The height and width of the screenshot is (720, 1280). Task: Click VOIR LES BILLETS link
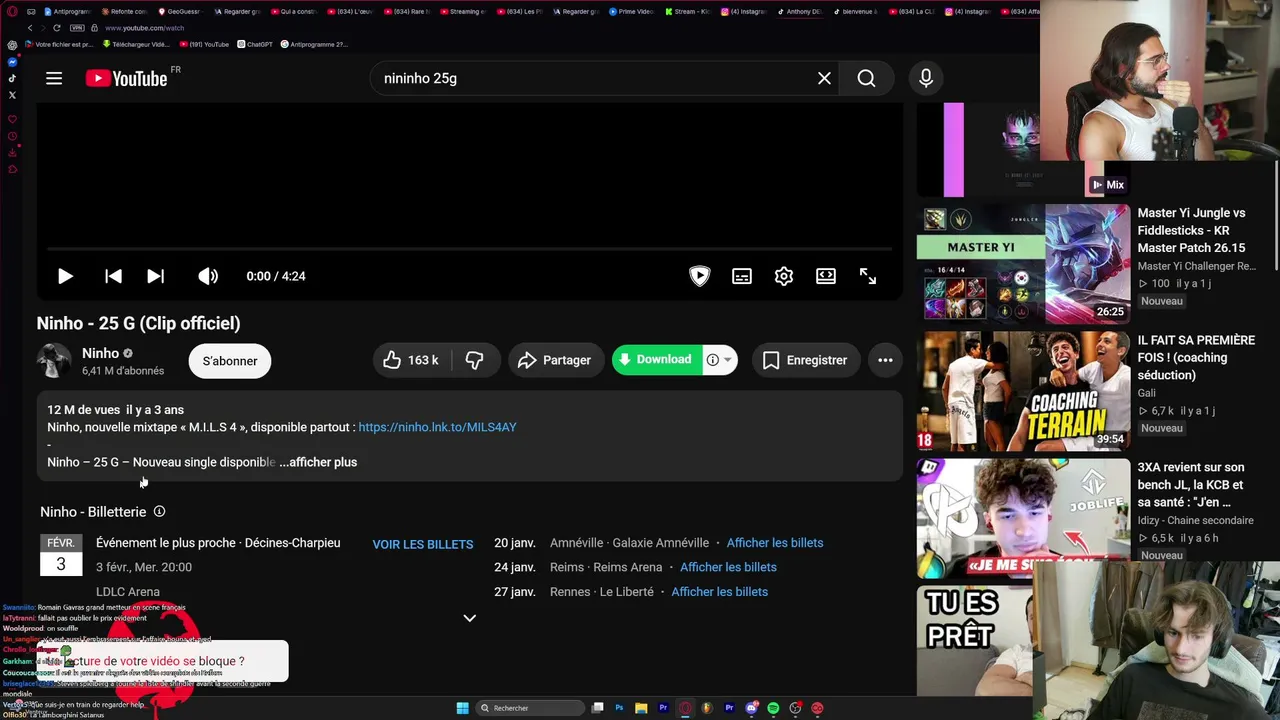pos(423,544)
